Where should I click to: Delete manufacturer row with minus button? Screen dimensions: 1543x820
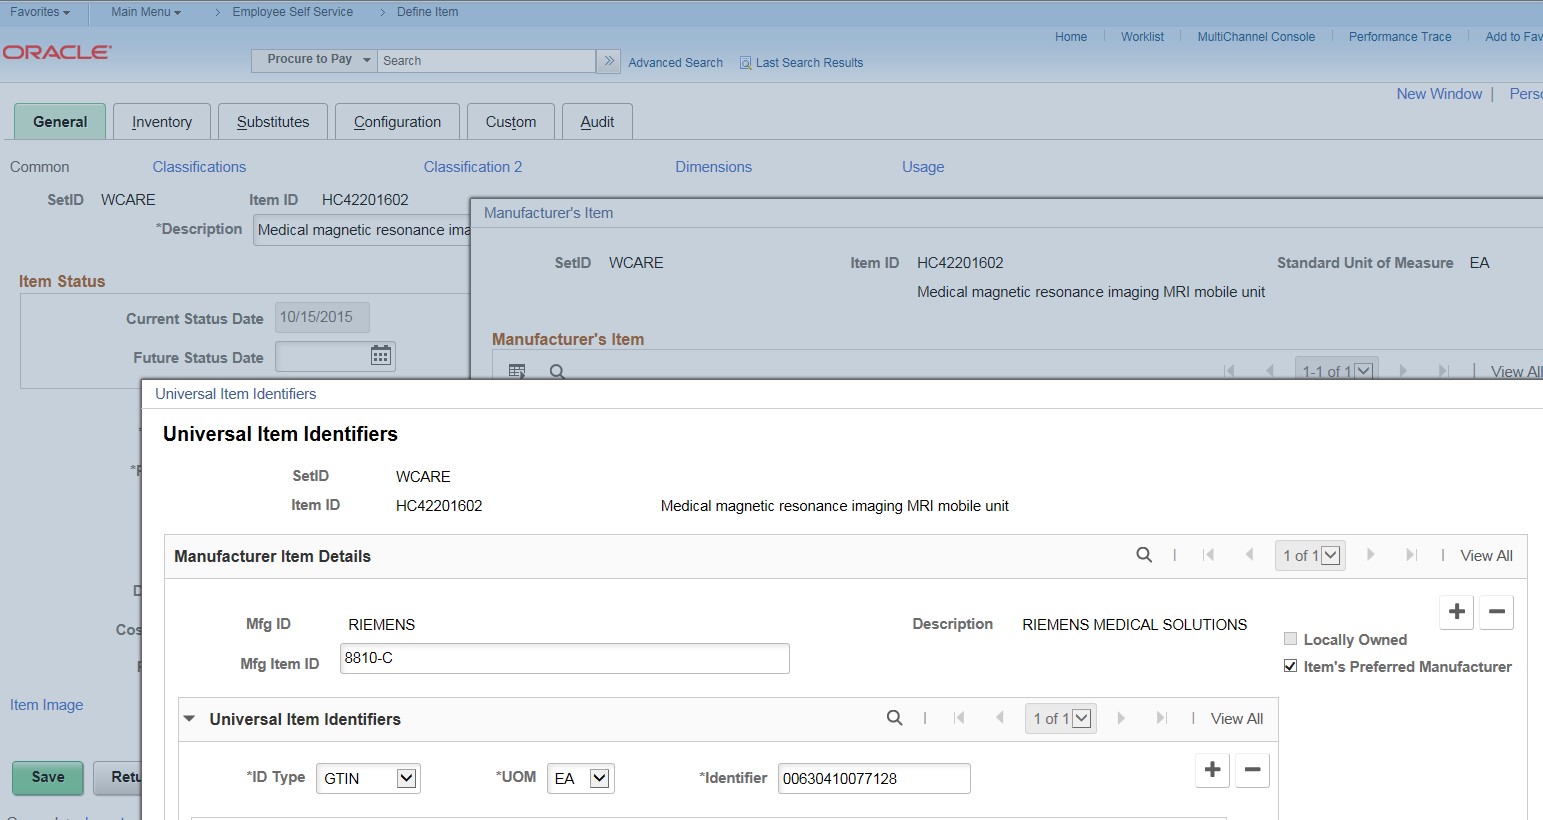(1496, 612)
